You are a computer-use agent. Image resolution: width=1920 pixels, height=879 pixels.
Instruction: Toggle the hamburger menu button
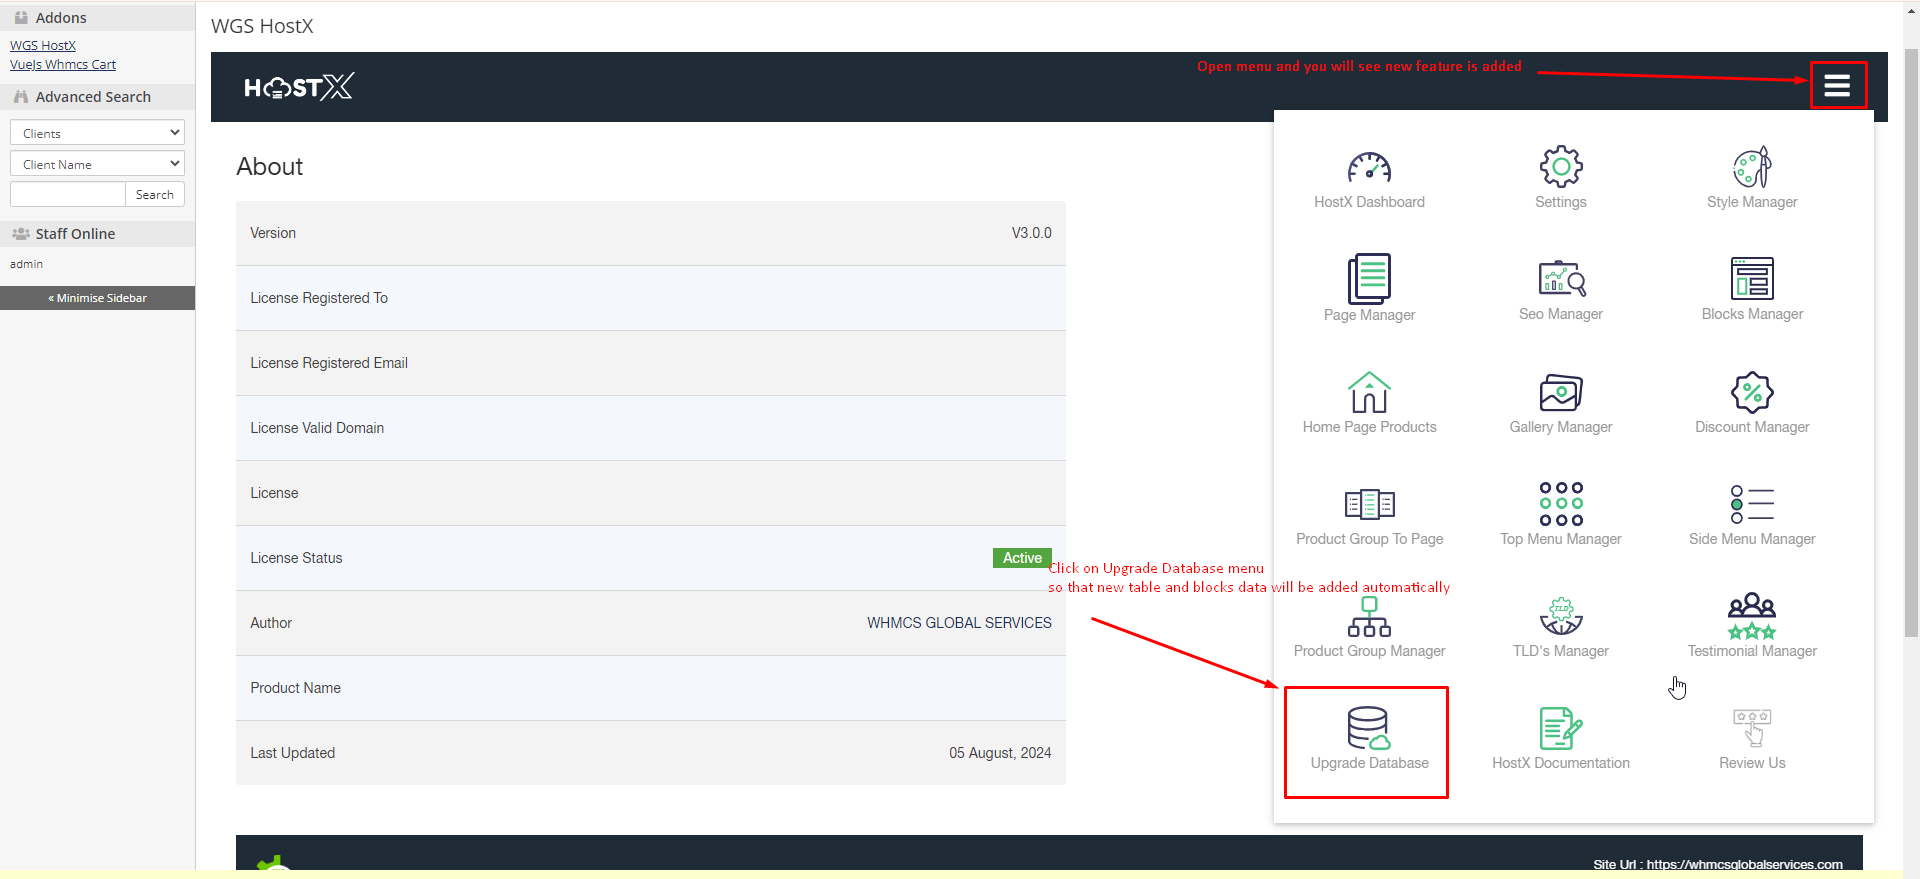tap(1837, 86)
